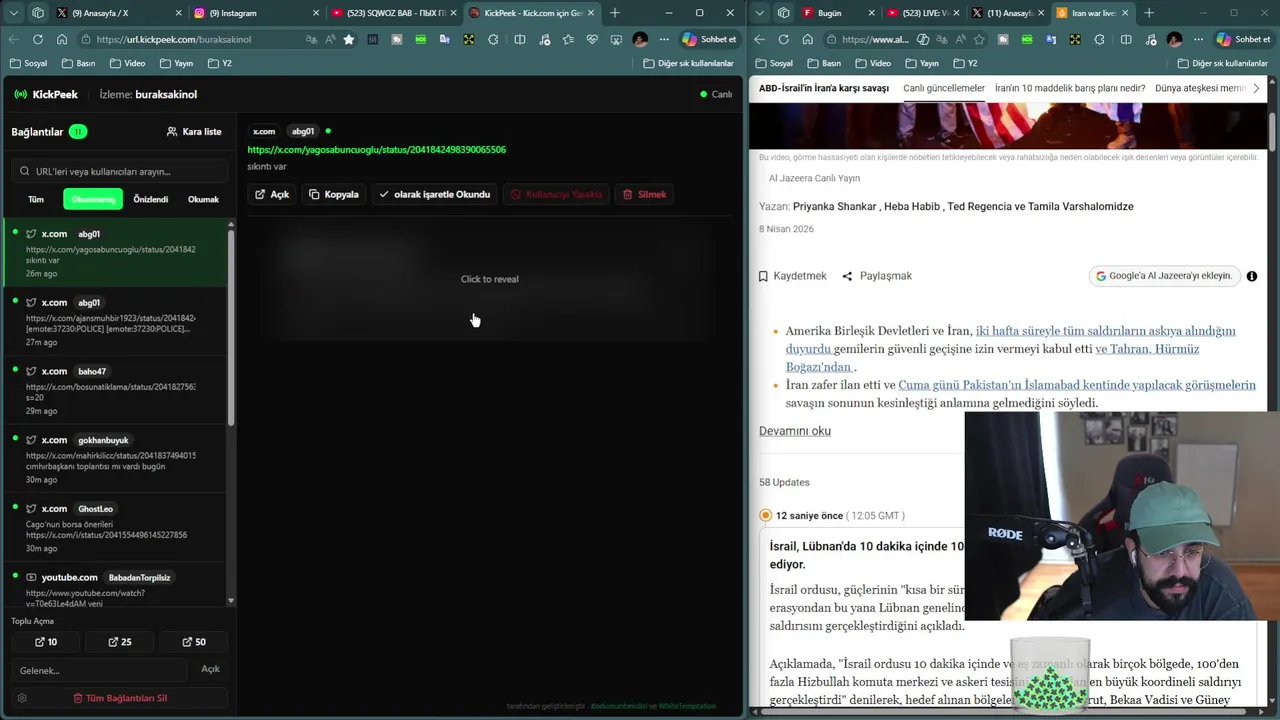The width and height of the screenshot is (1280, 720).
Task: Click to reveal blurred preview
Action: coord(490,279)
